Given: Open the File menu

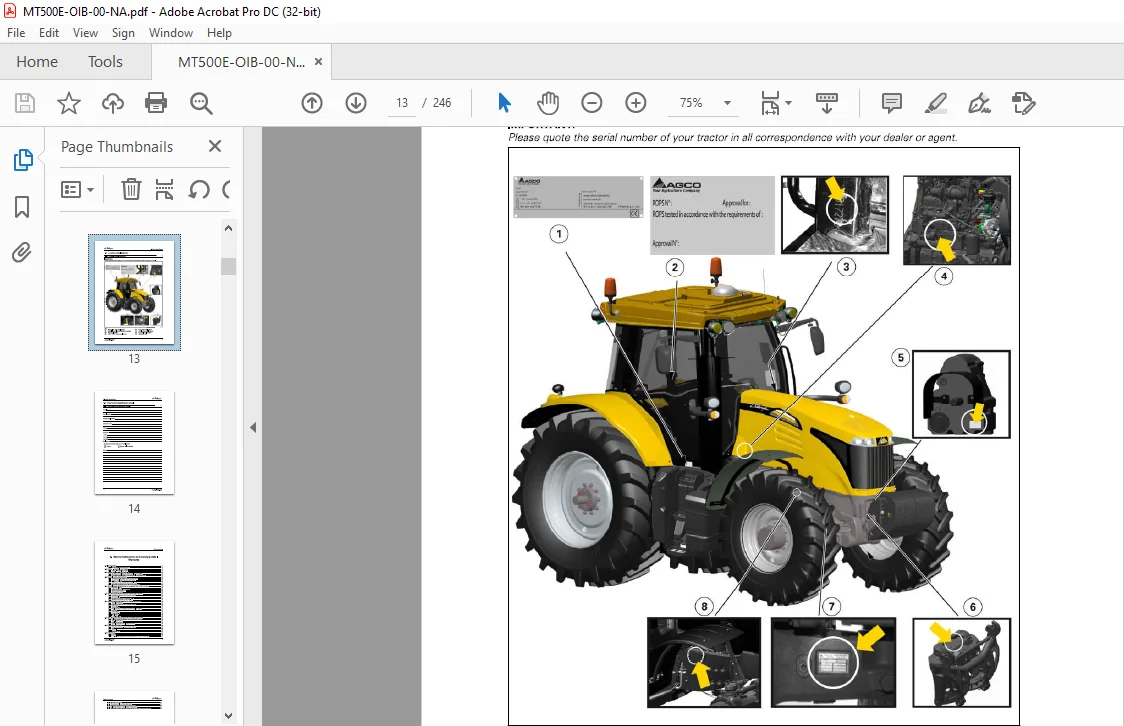Looking at the screenshot, I should pos(16,33).
